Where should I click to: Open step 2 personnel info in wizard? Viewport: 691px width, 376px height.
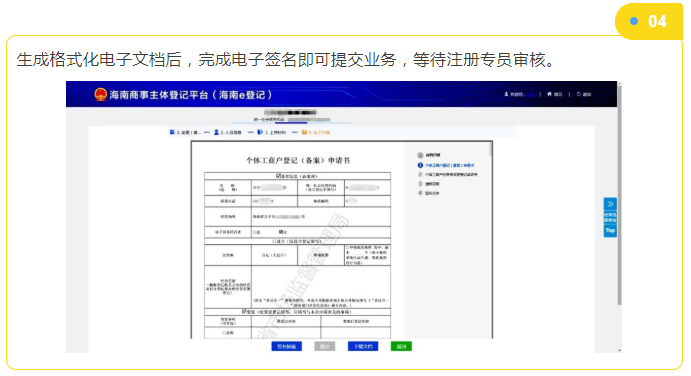pos(228,132)
